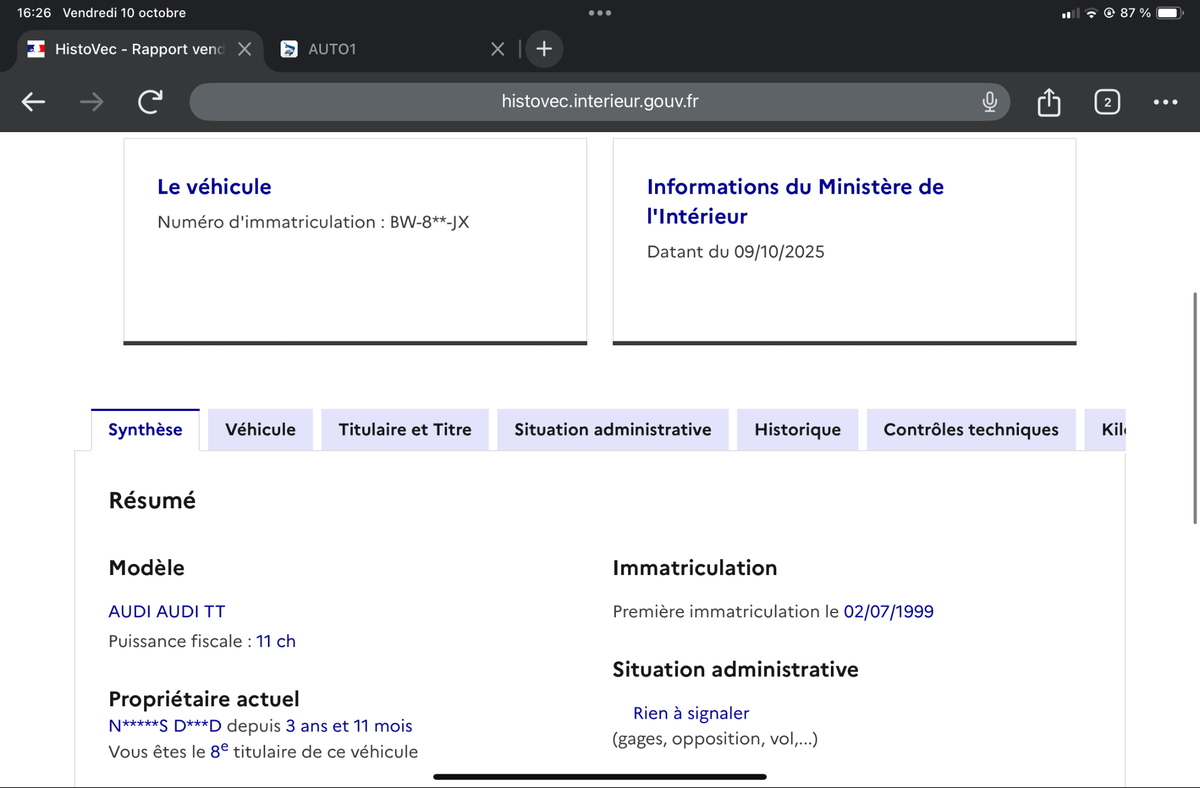This screenshot has width=1200, height=788.
Task: Open a new tab with plus button
Action: pos(543,49)
